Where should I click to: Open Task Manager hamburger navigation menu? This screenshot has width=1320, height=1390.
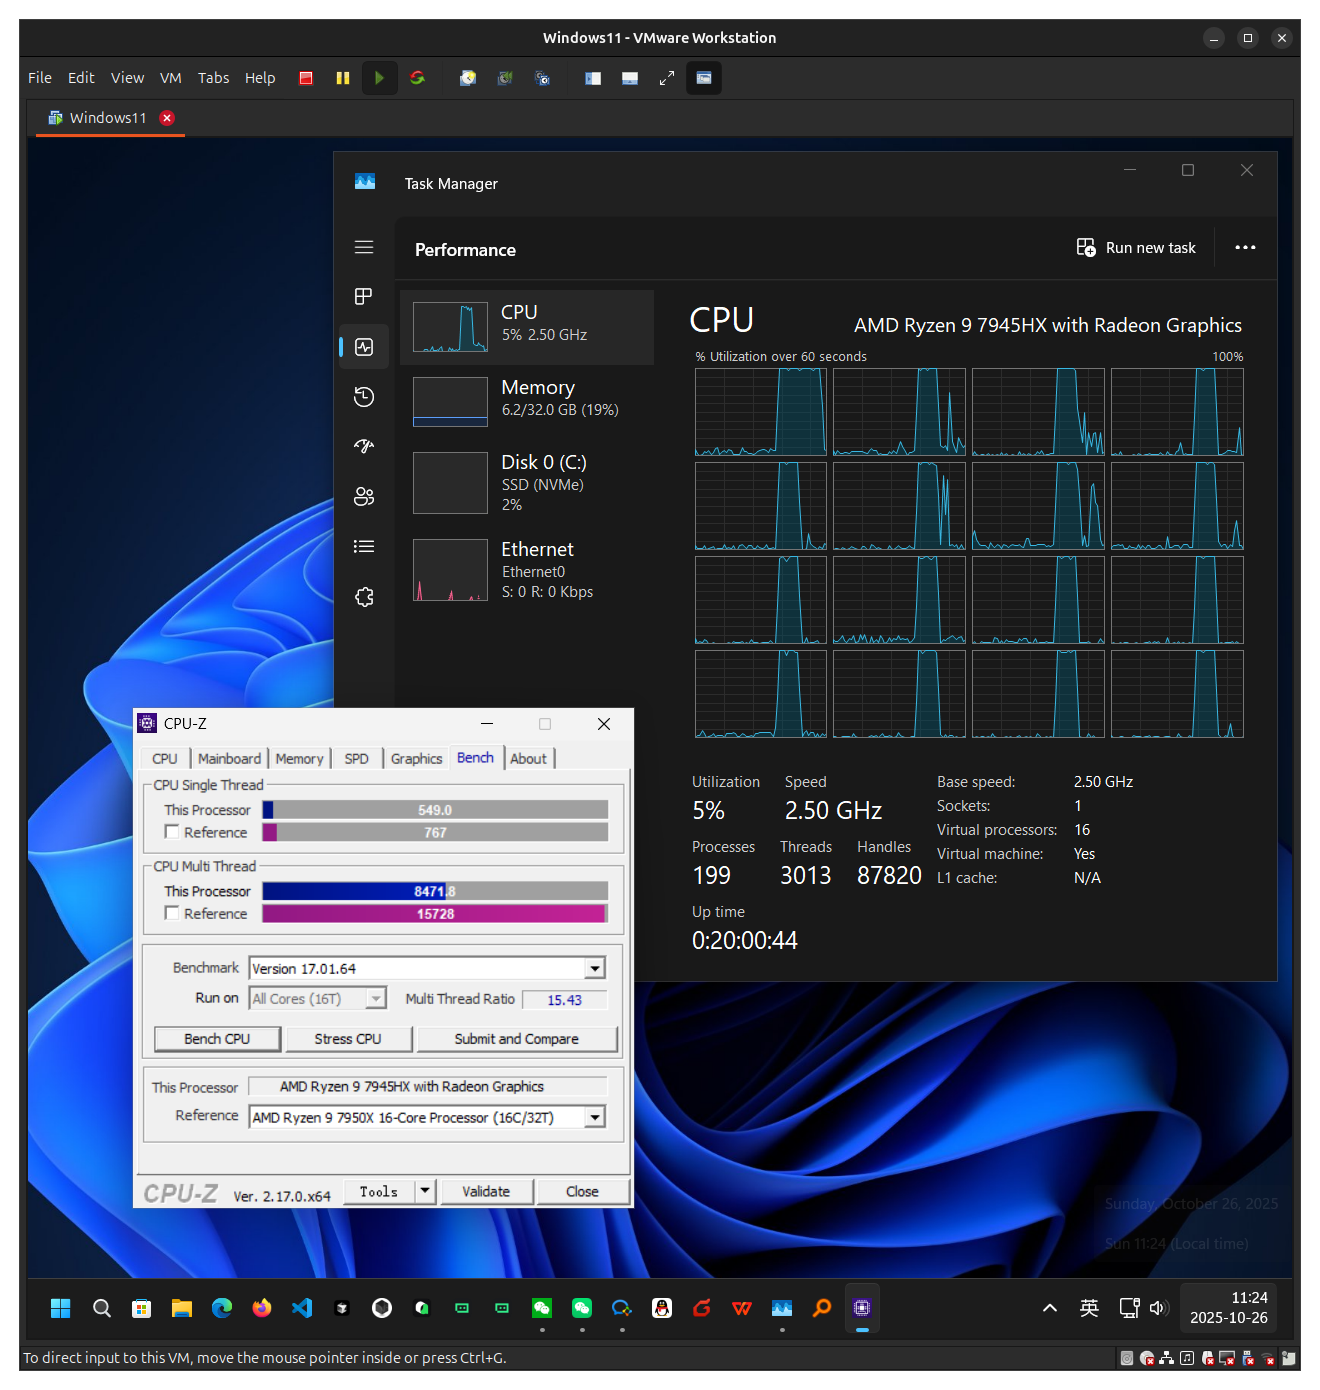click(x=364, y=247)
